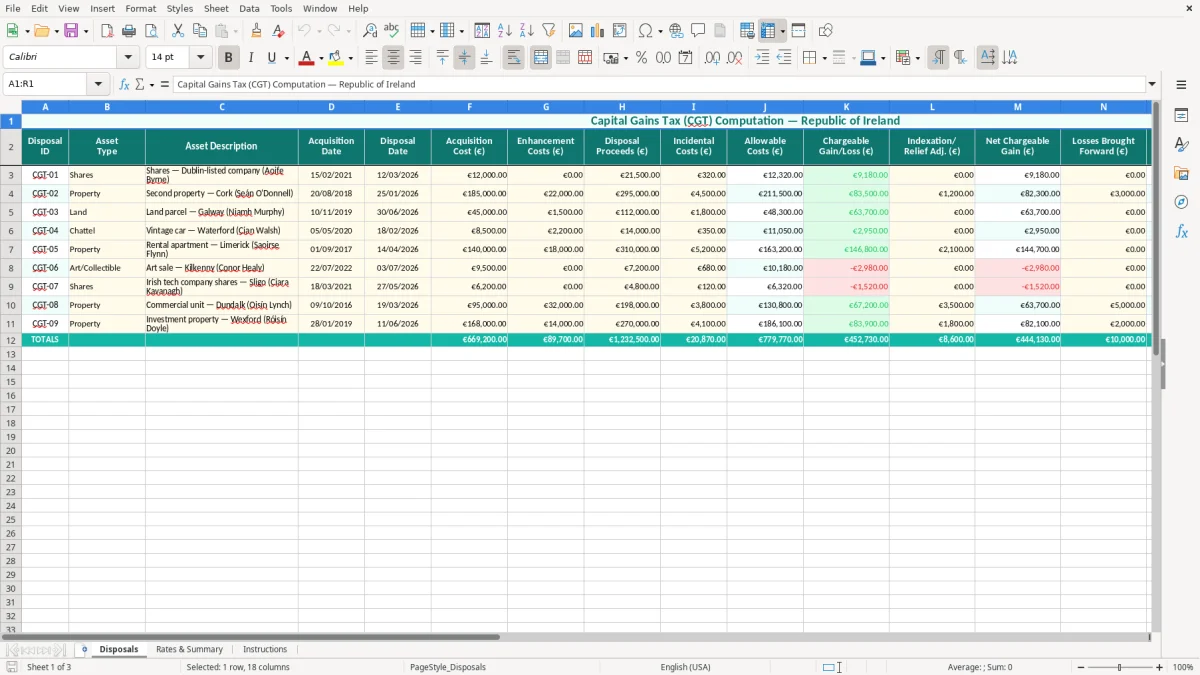Image resolution: width=1200 pixels, height=675 pixels.
Task: Cut selection with scissors icon
Action: 178,31
